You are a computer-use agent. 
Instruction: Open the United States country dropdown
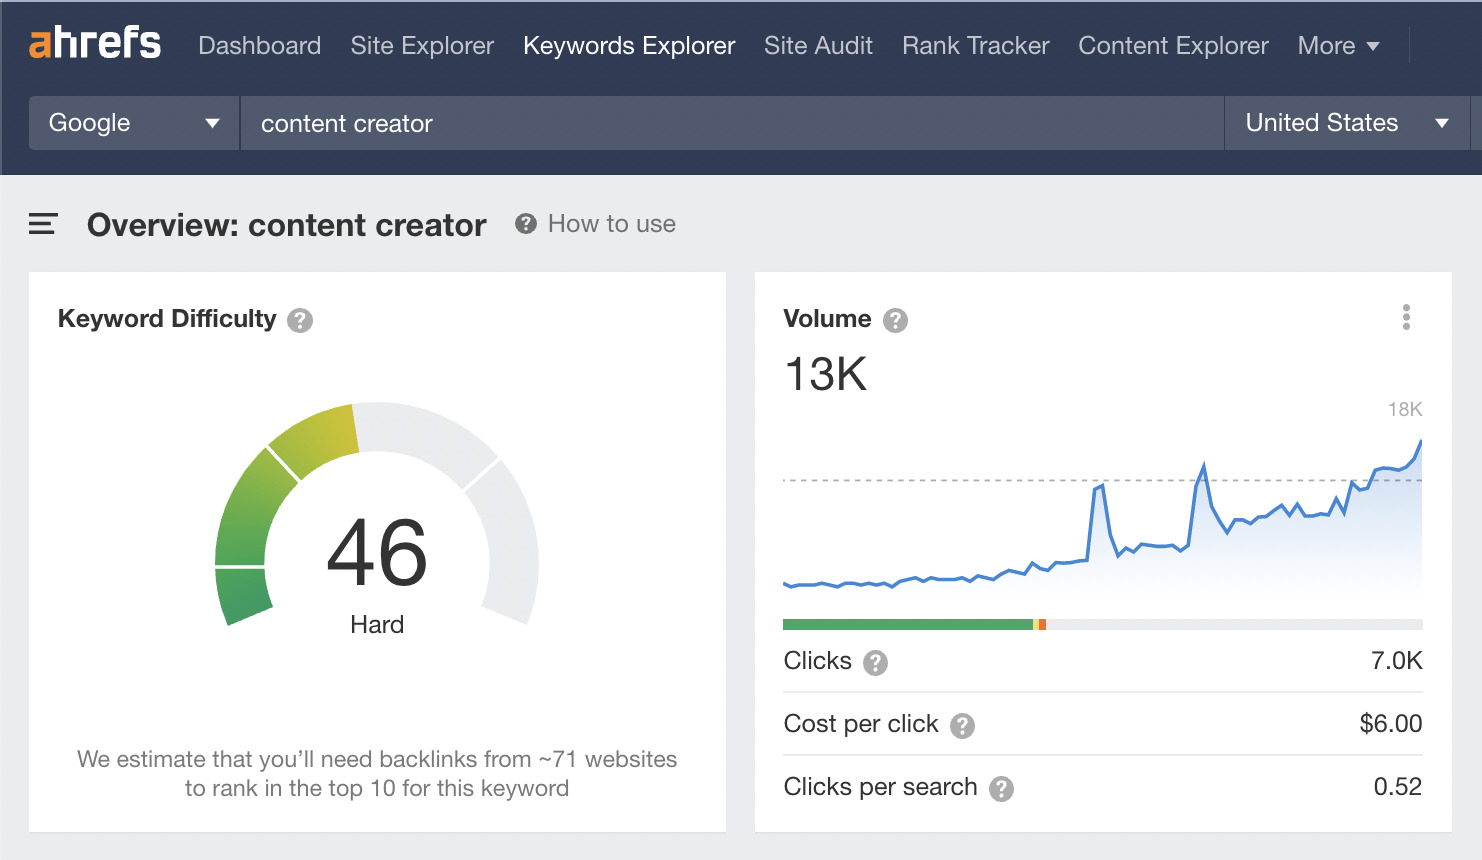point(1345,122)
